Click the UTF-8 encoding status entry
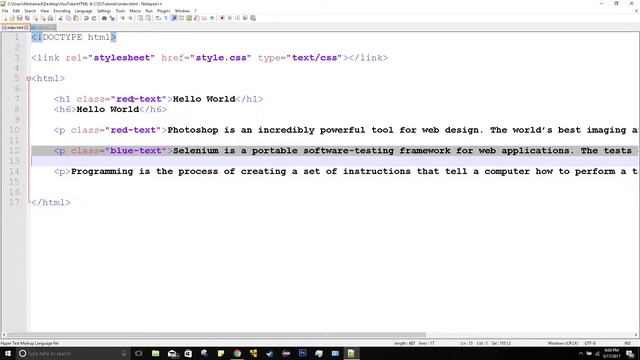Viewport: 640px width, 360px height. pos(590,343)
